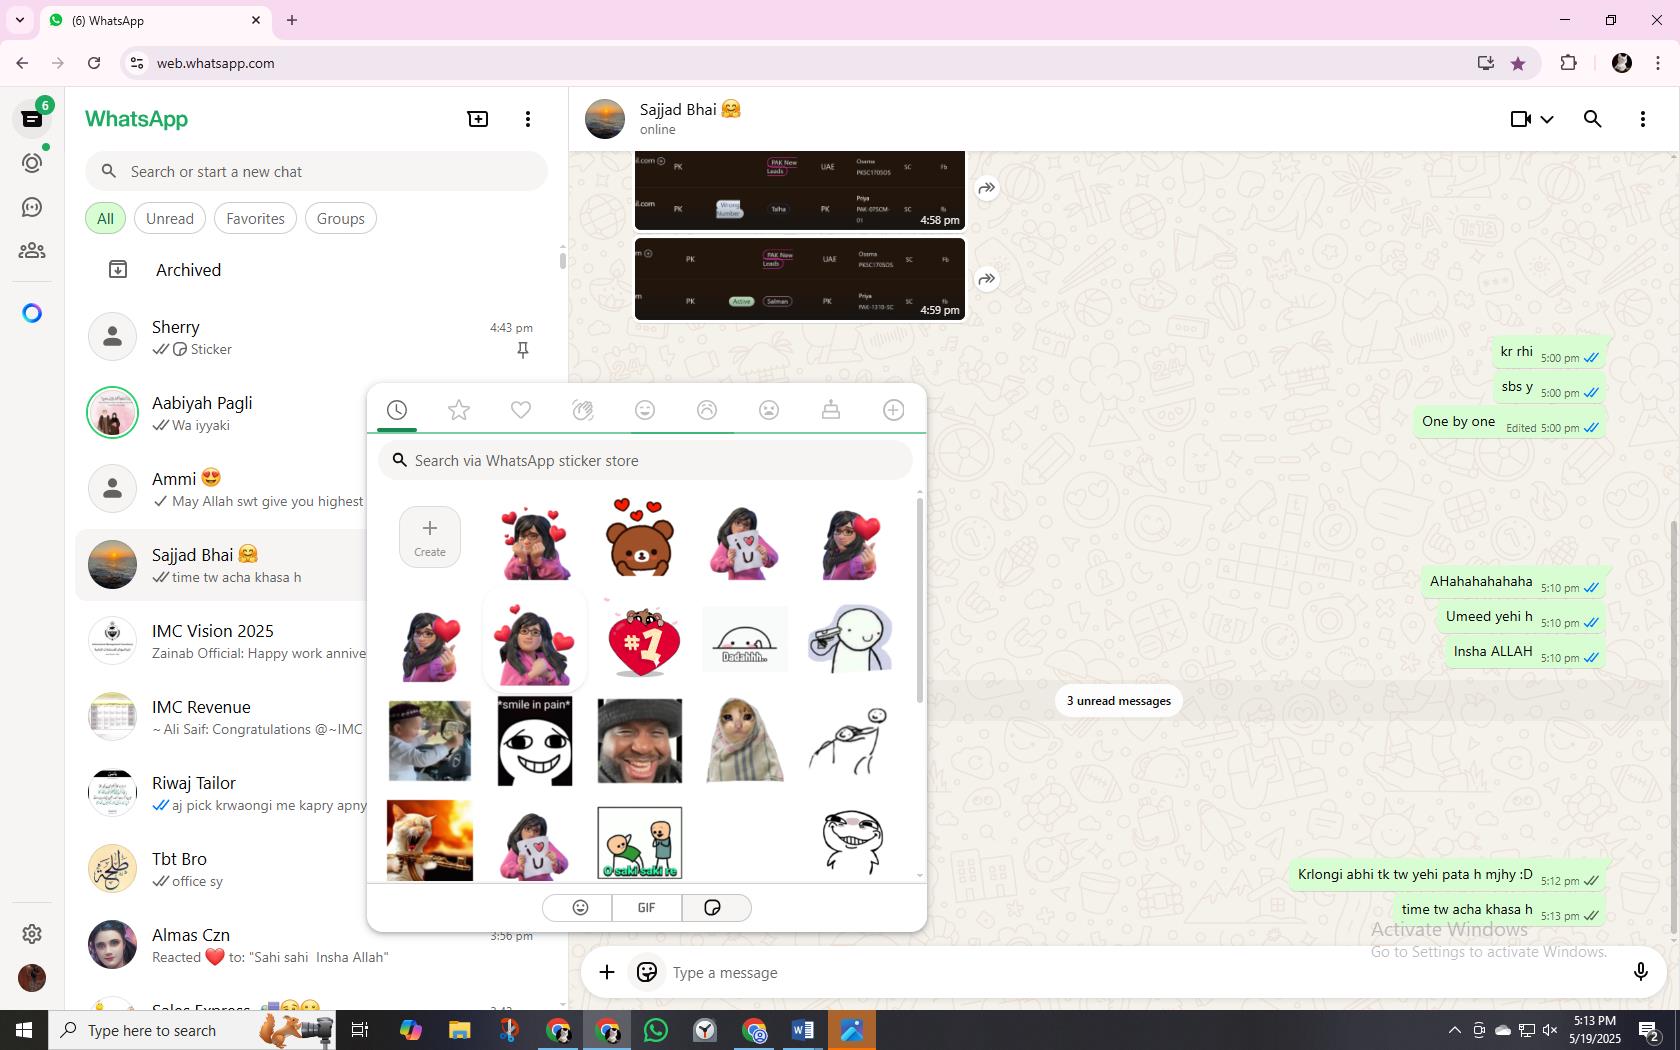Screen dimensions: 1680x1050
Task: Send the smile in pain sticker
Action: pyautogui.click(x=535, y=741)
